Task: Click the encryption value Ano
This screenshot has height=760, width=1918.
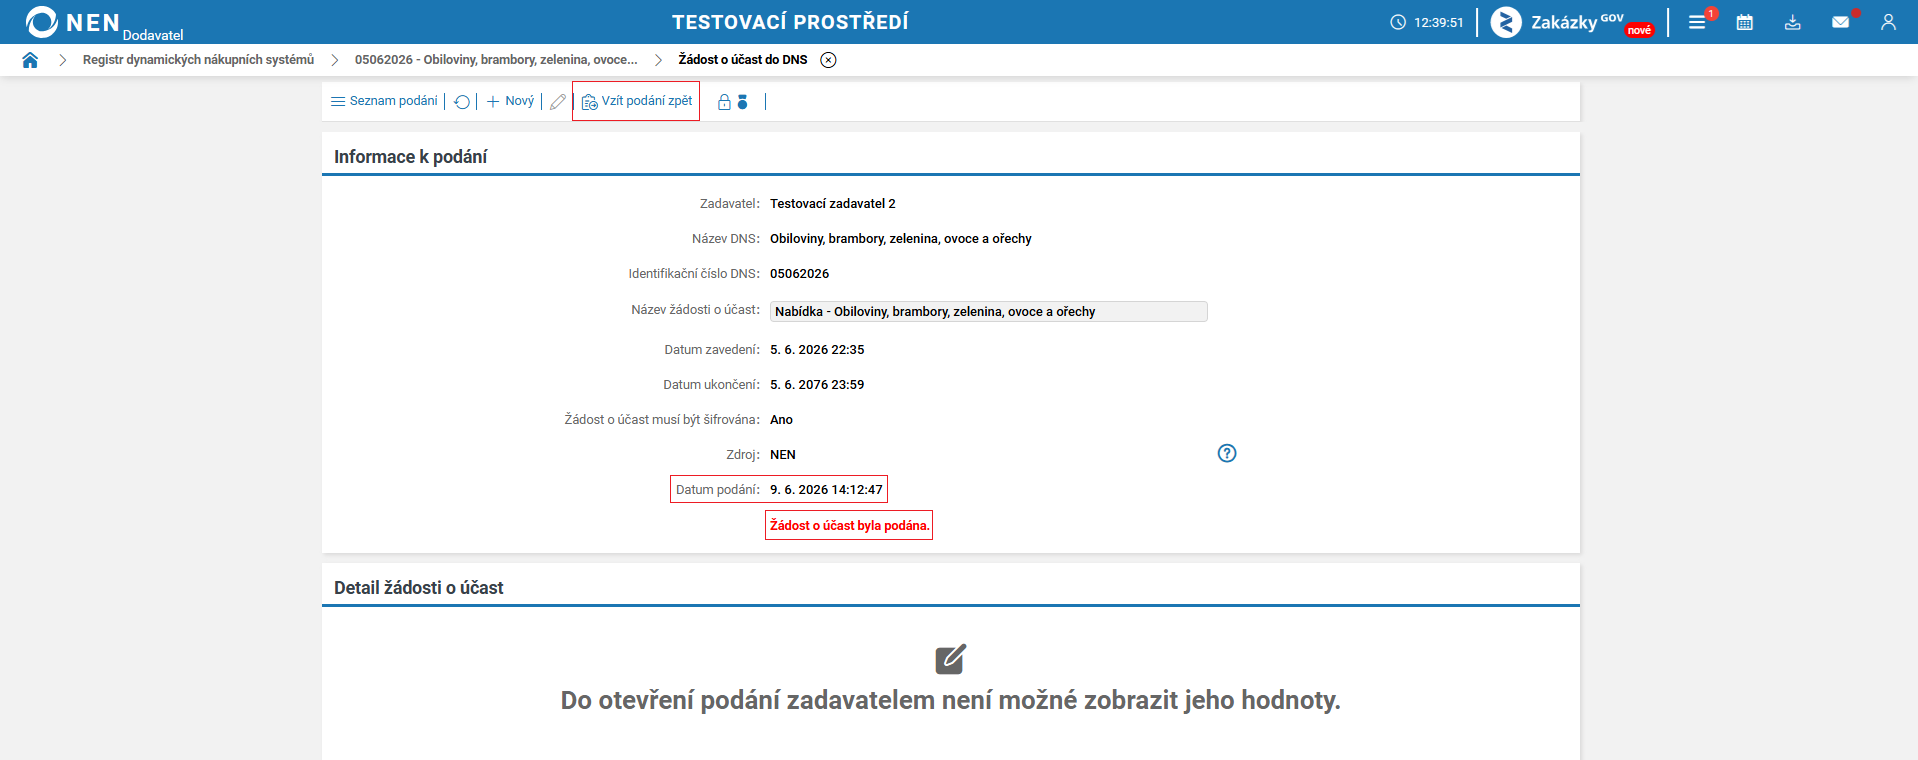Action: pos(781,420)
